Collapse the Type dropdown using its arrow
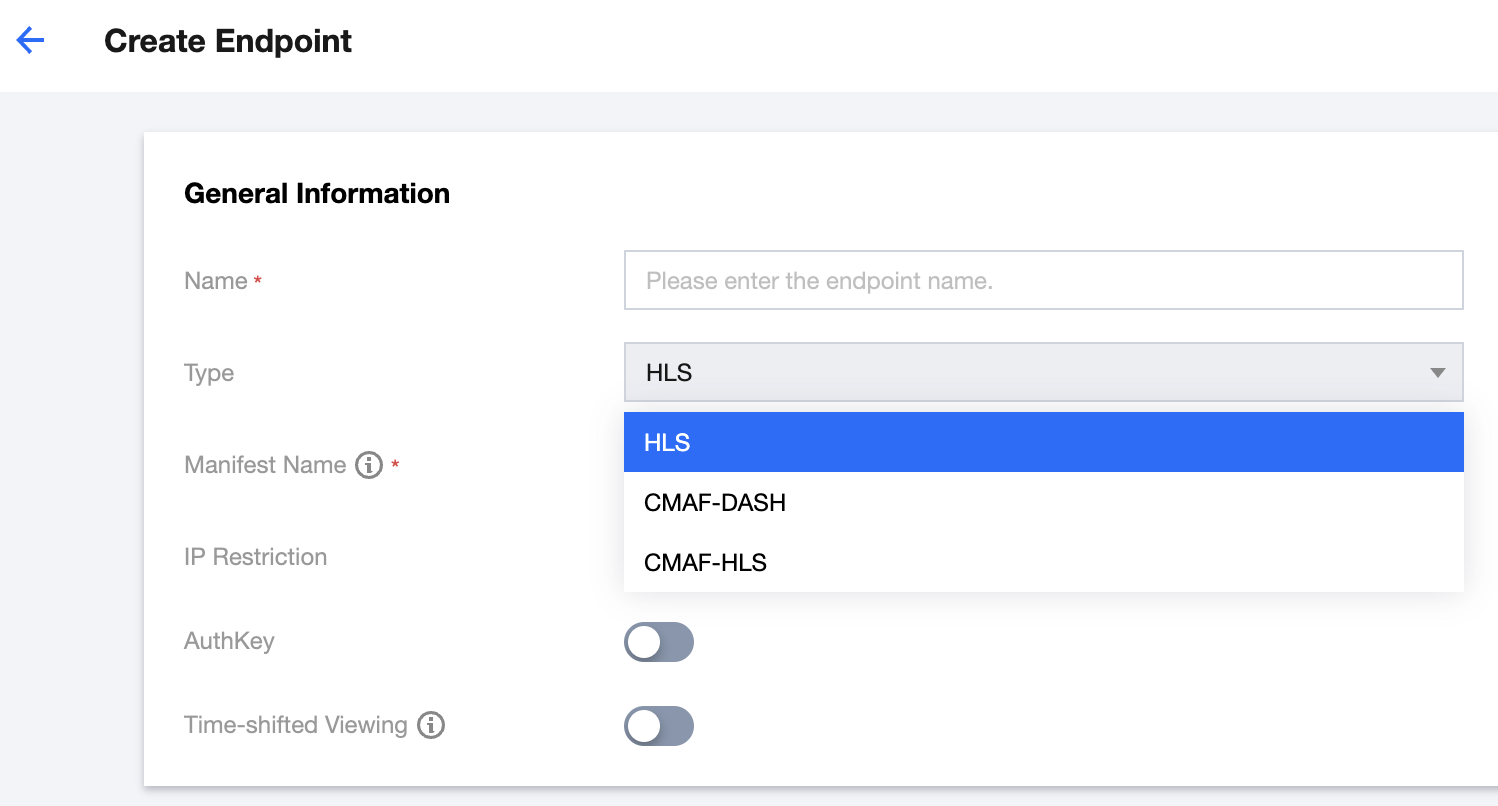1498x806 pixels. coord(1437,373)
